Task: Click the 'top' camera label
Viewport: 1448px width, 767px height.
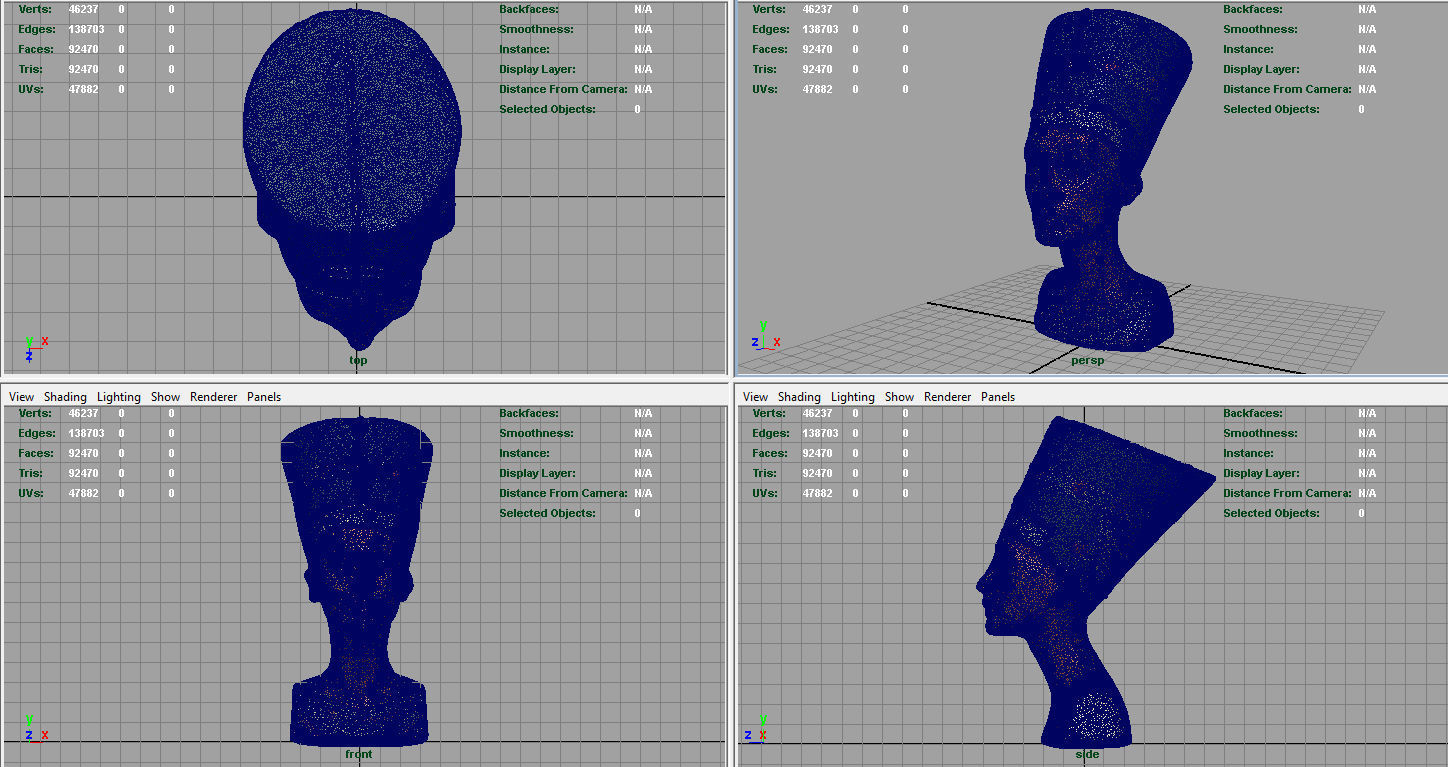Action: (x=358, y=360)
